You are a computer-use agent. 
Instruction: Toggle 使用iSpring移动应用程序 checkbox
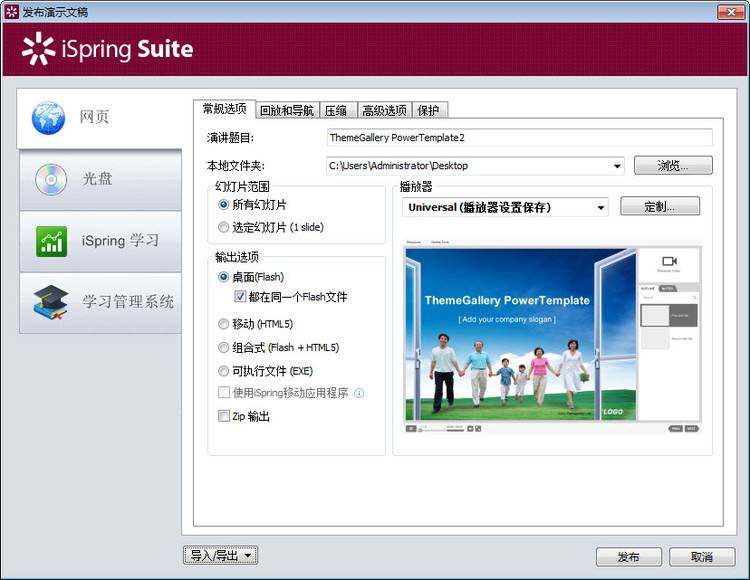click(223, 393)
